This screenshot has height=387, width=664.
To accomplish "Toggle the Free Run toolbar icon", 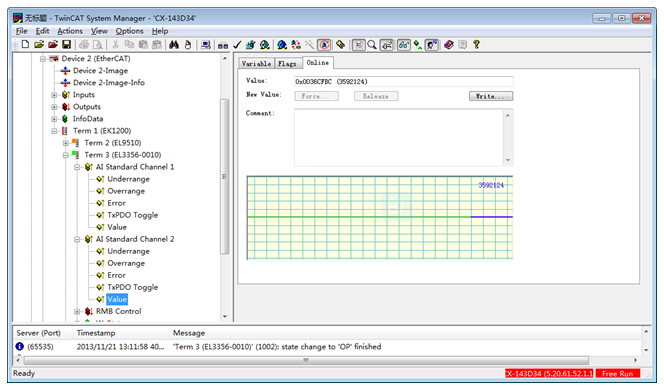I will (x=324, y=44).
